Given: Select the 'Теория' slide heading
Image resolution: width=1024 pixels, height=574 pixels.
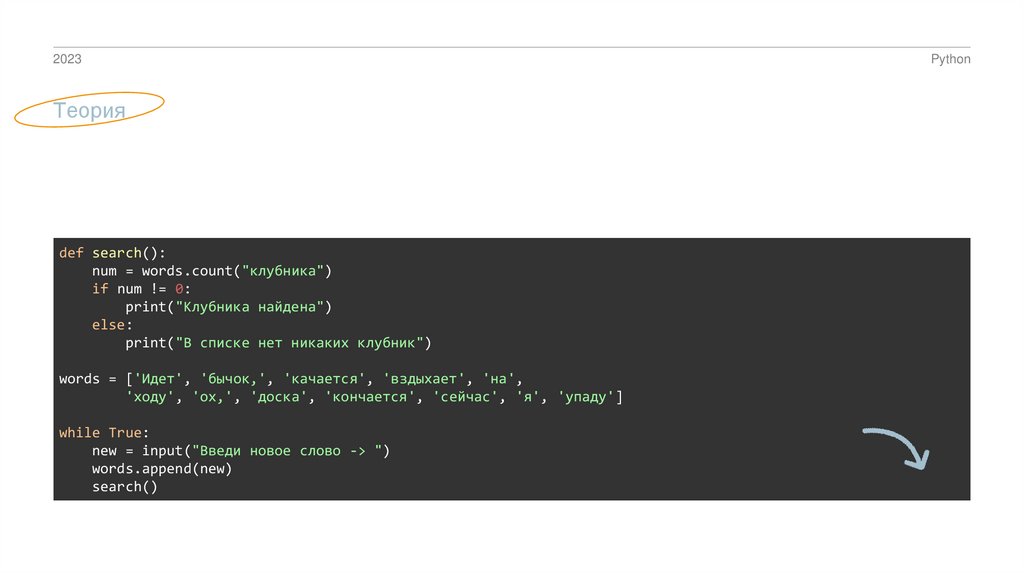Looking at the screenshot, I should click(x=89, y=111).
